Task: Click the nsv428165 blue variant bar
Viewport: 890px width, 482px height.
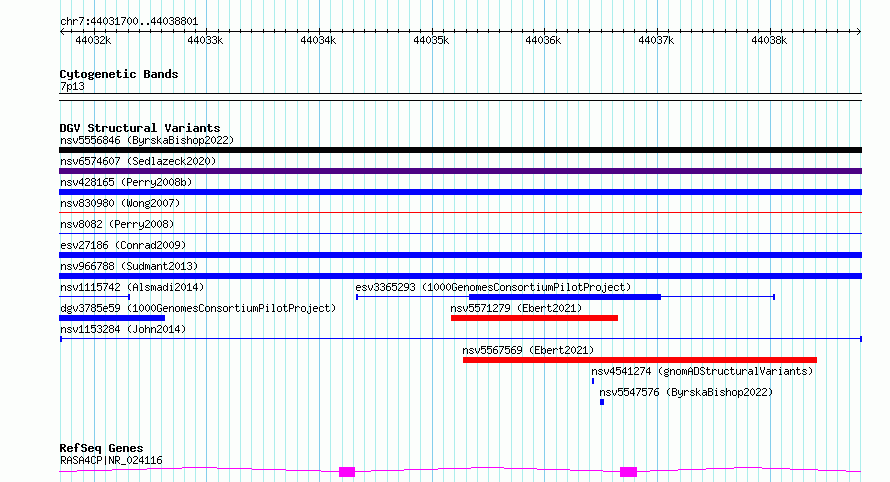Action: pyautogui.click(x=460, y=192)
